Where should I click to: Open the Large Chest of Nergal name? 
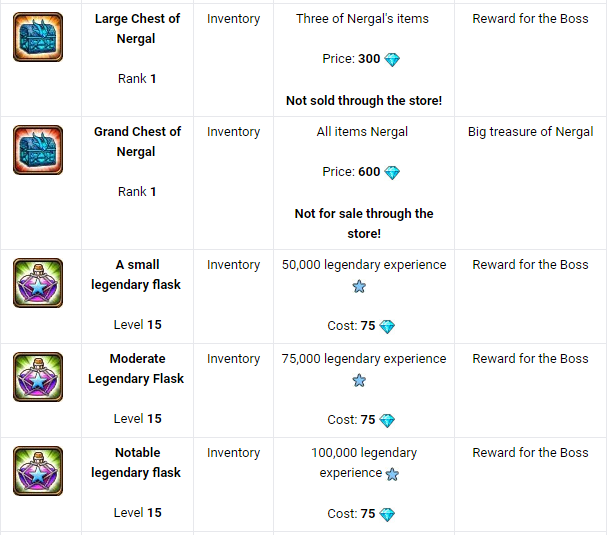[138, 29]
